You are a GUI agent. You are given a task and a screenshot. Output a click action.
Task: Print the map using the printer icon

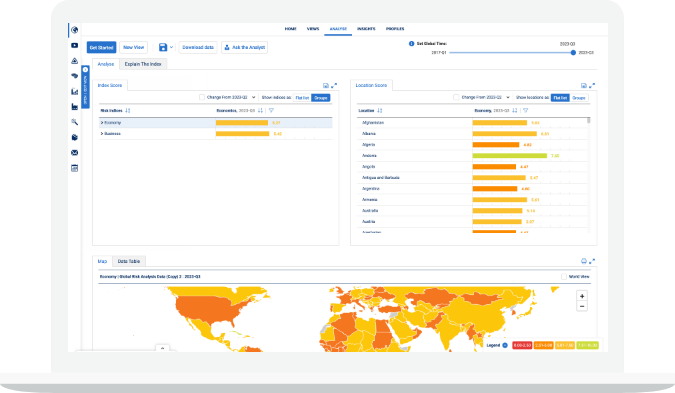click(584, 261)
